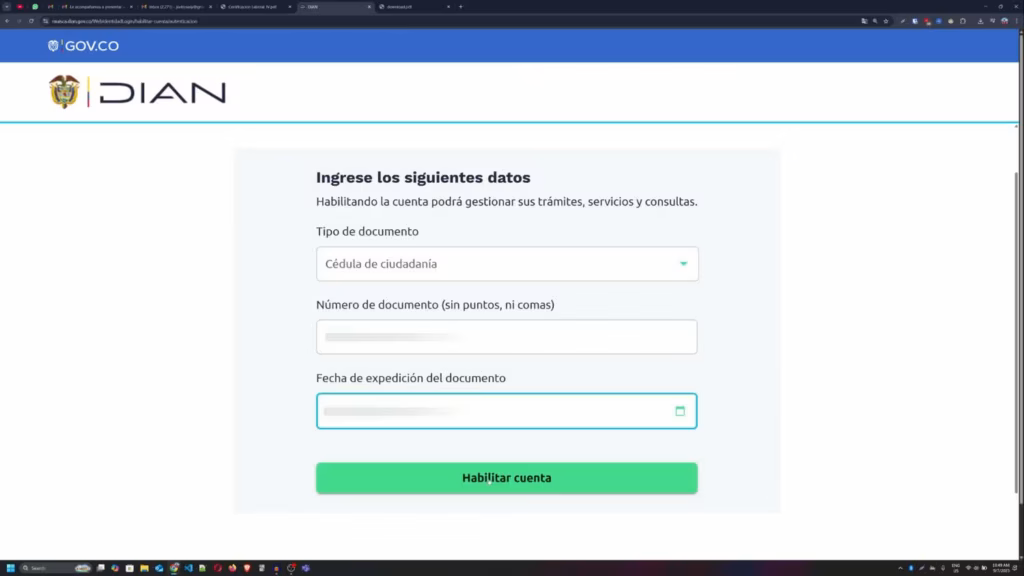Open Visual Studio Code from the taskbar
Screen dimensions: 1024x576
(188, 568)
